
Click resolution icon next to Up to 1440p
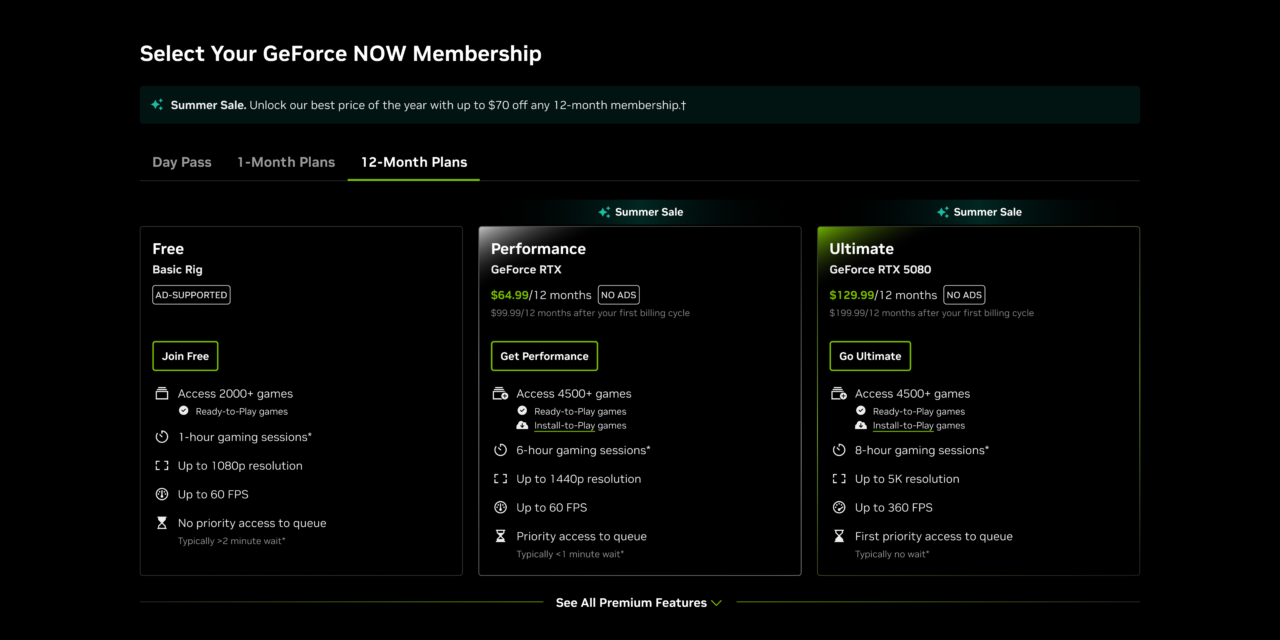tap(501, 479)
